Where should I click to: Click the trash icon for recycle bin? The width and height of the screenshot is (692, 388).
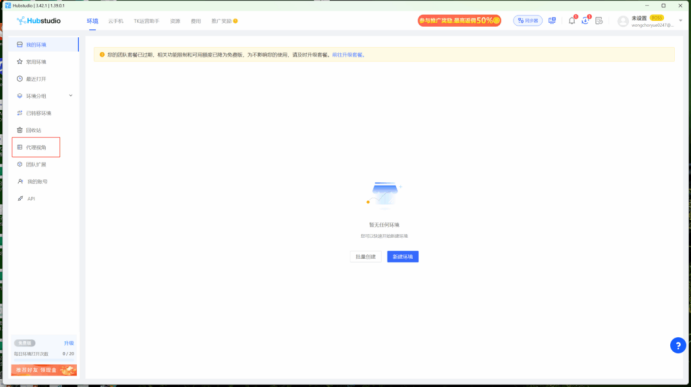click(19, 130)
